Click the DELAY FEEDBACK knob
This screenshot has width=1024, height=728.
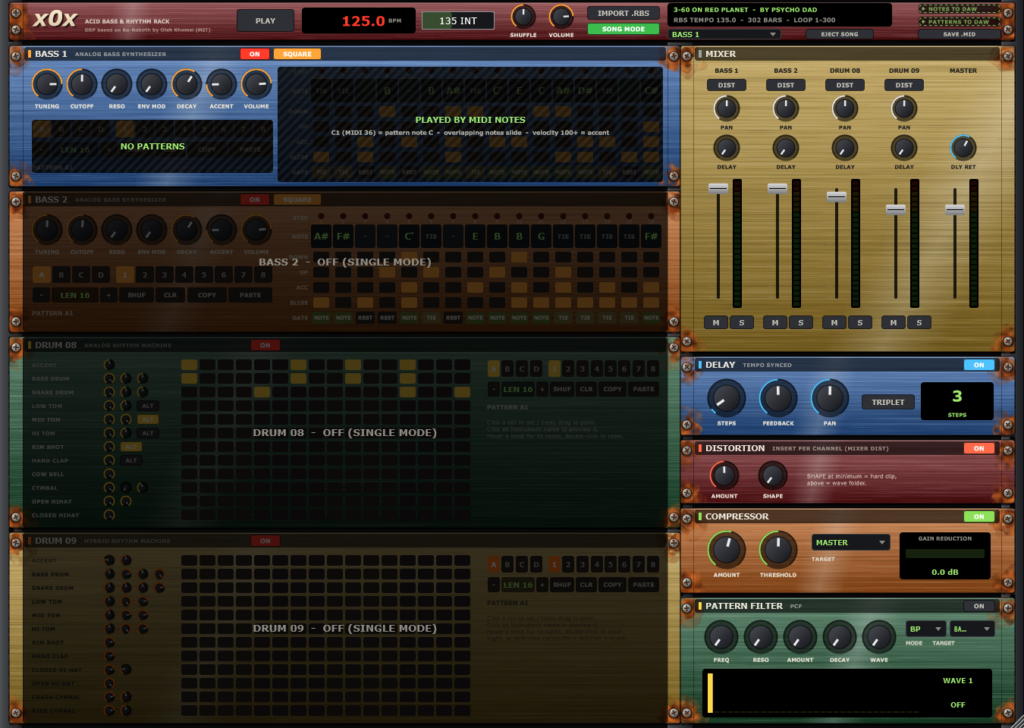(x=778, y=398)
